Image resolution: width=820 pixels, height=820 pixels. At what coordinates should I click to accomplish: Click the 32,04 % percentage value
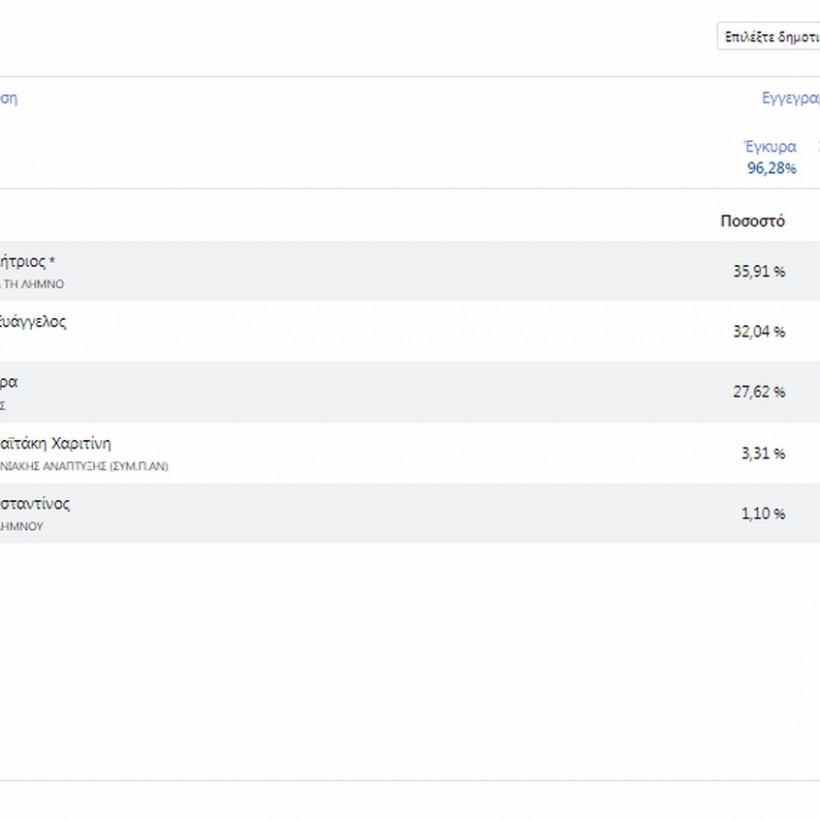click(758, 332)
